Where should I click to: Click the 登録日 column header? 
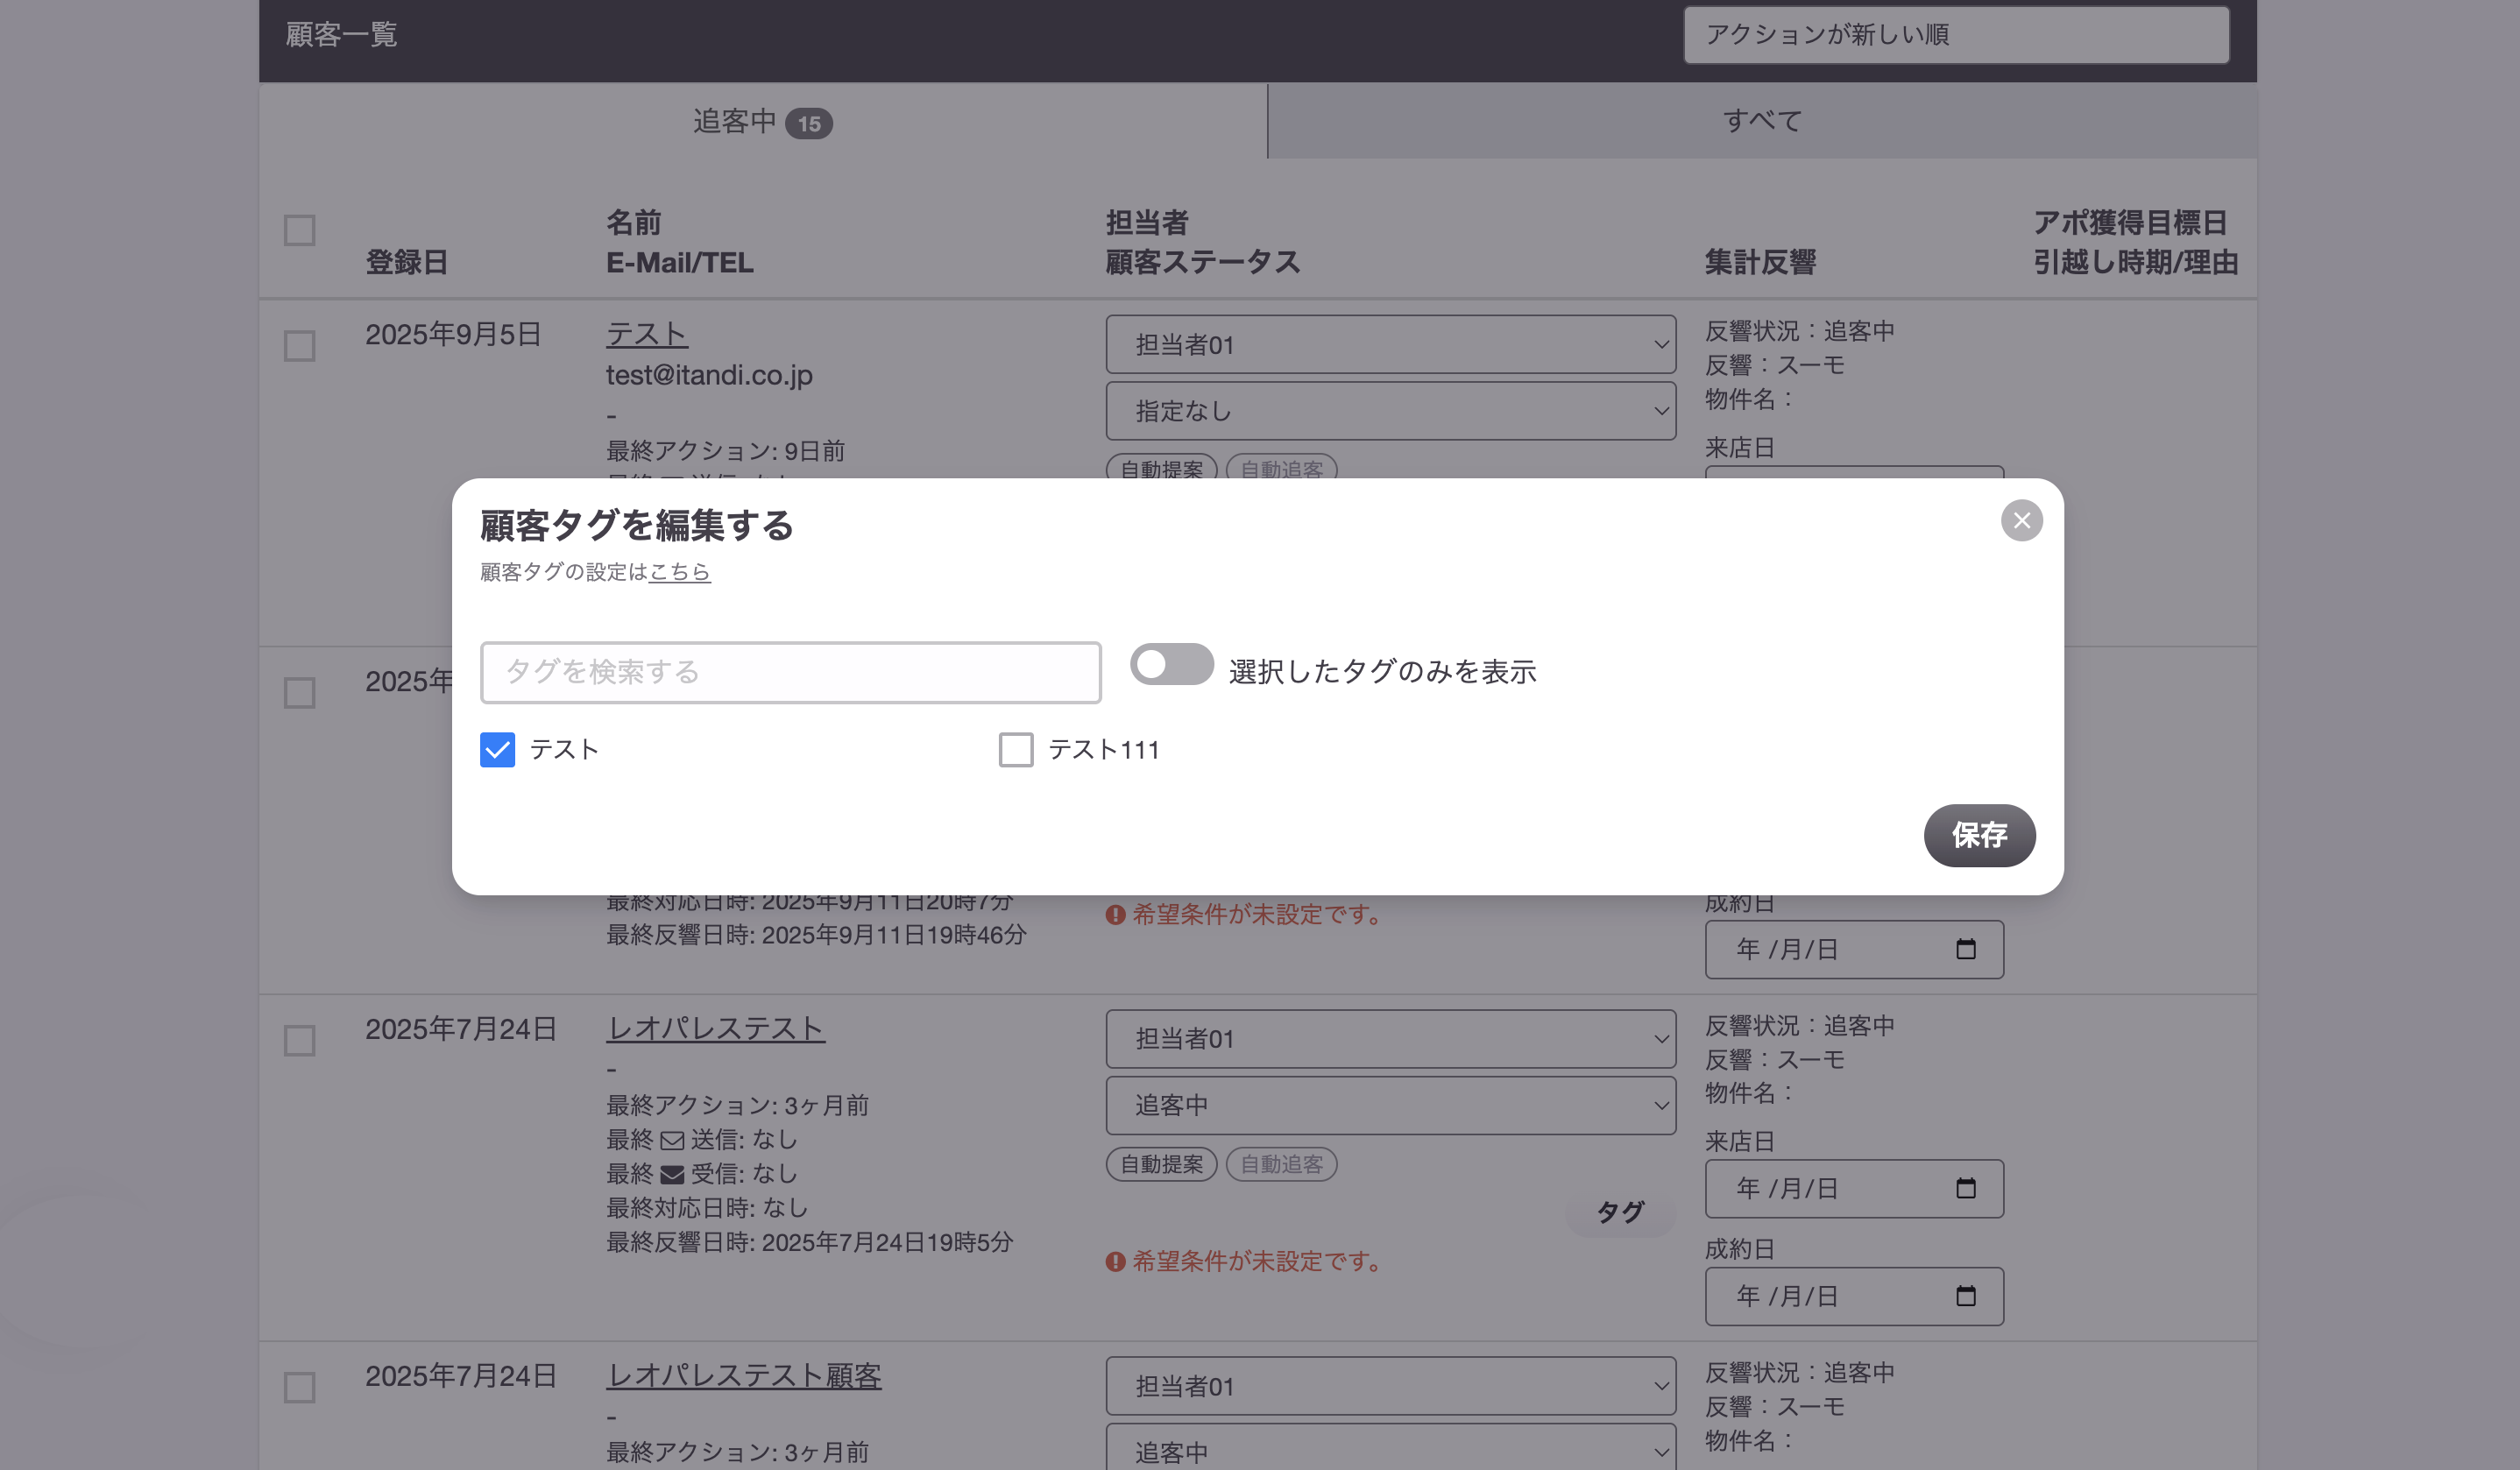(x=406, y=263)
